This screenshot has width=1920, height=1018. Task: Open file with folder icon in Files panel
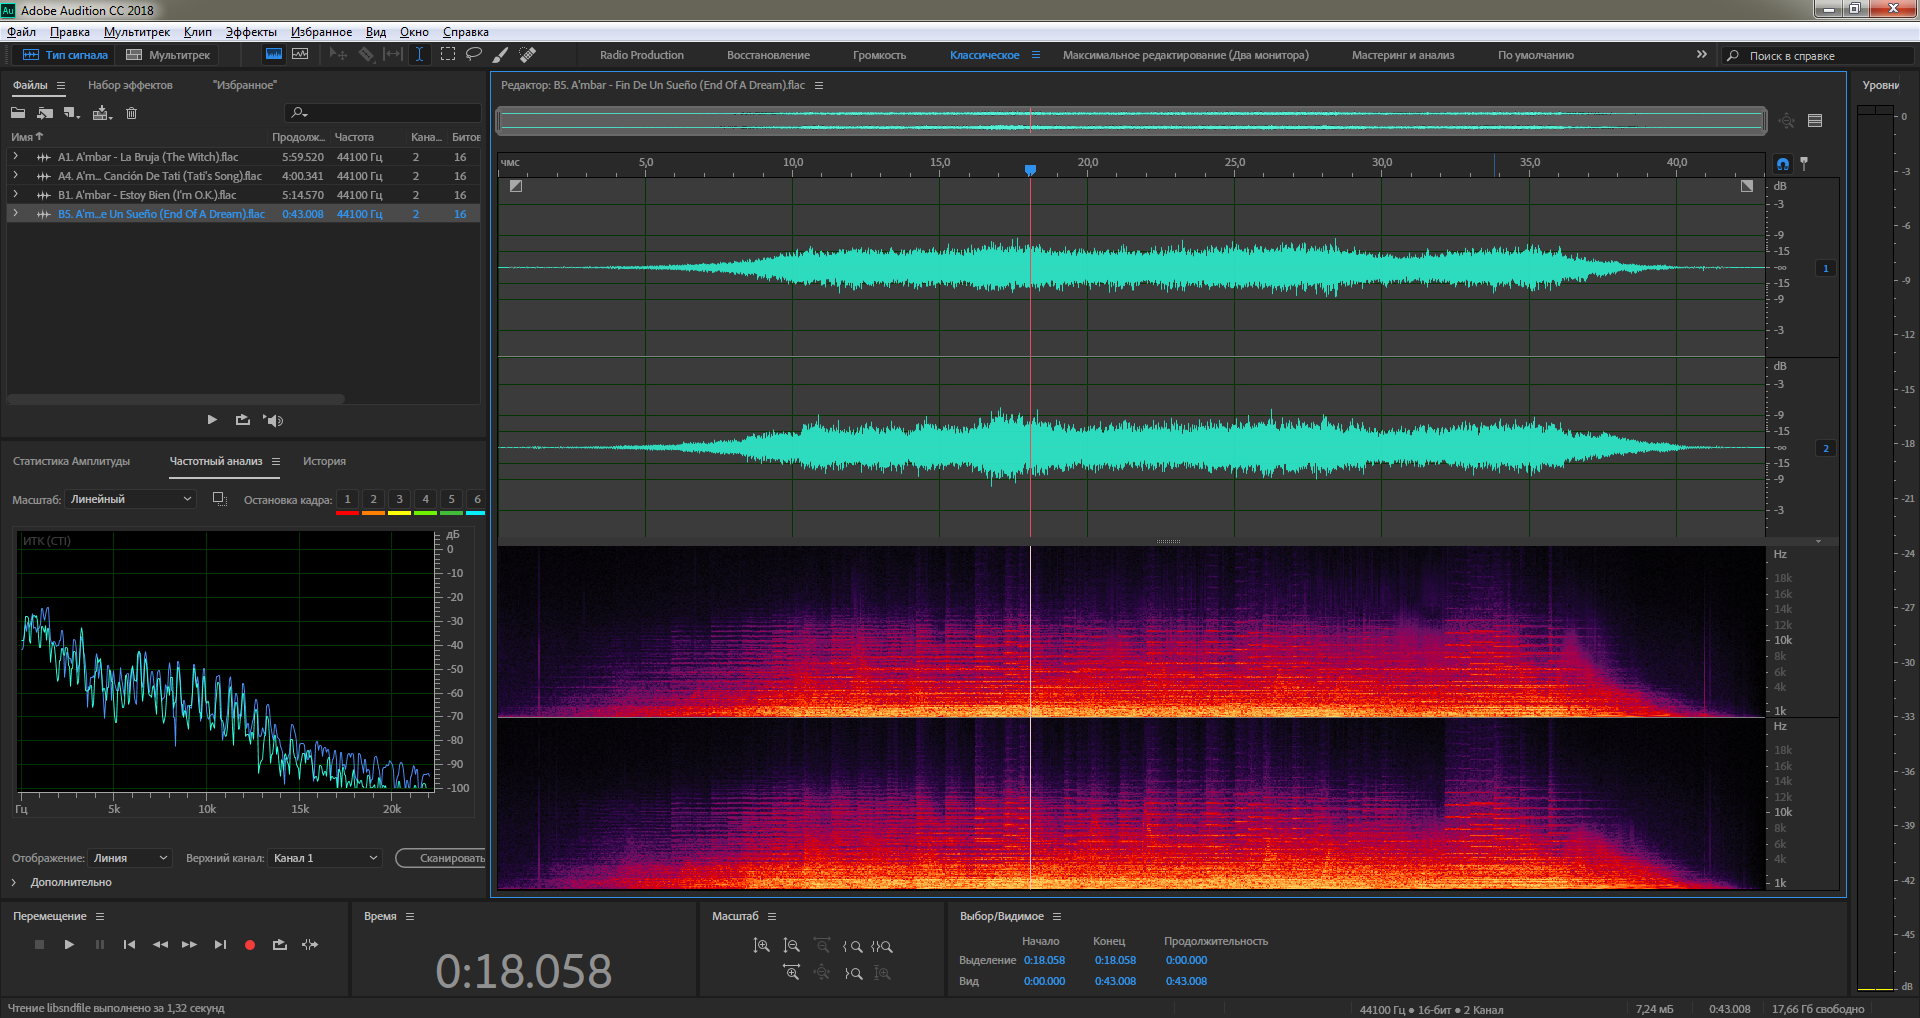(18, 113)
